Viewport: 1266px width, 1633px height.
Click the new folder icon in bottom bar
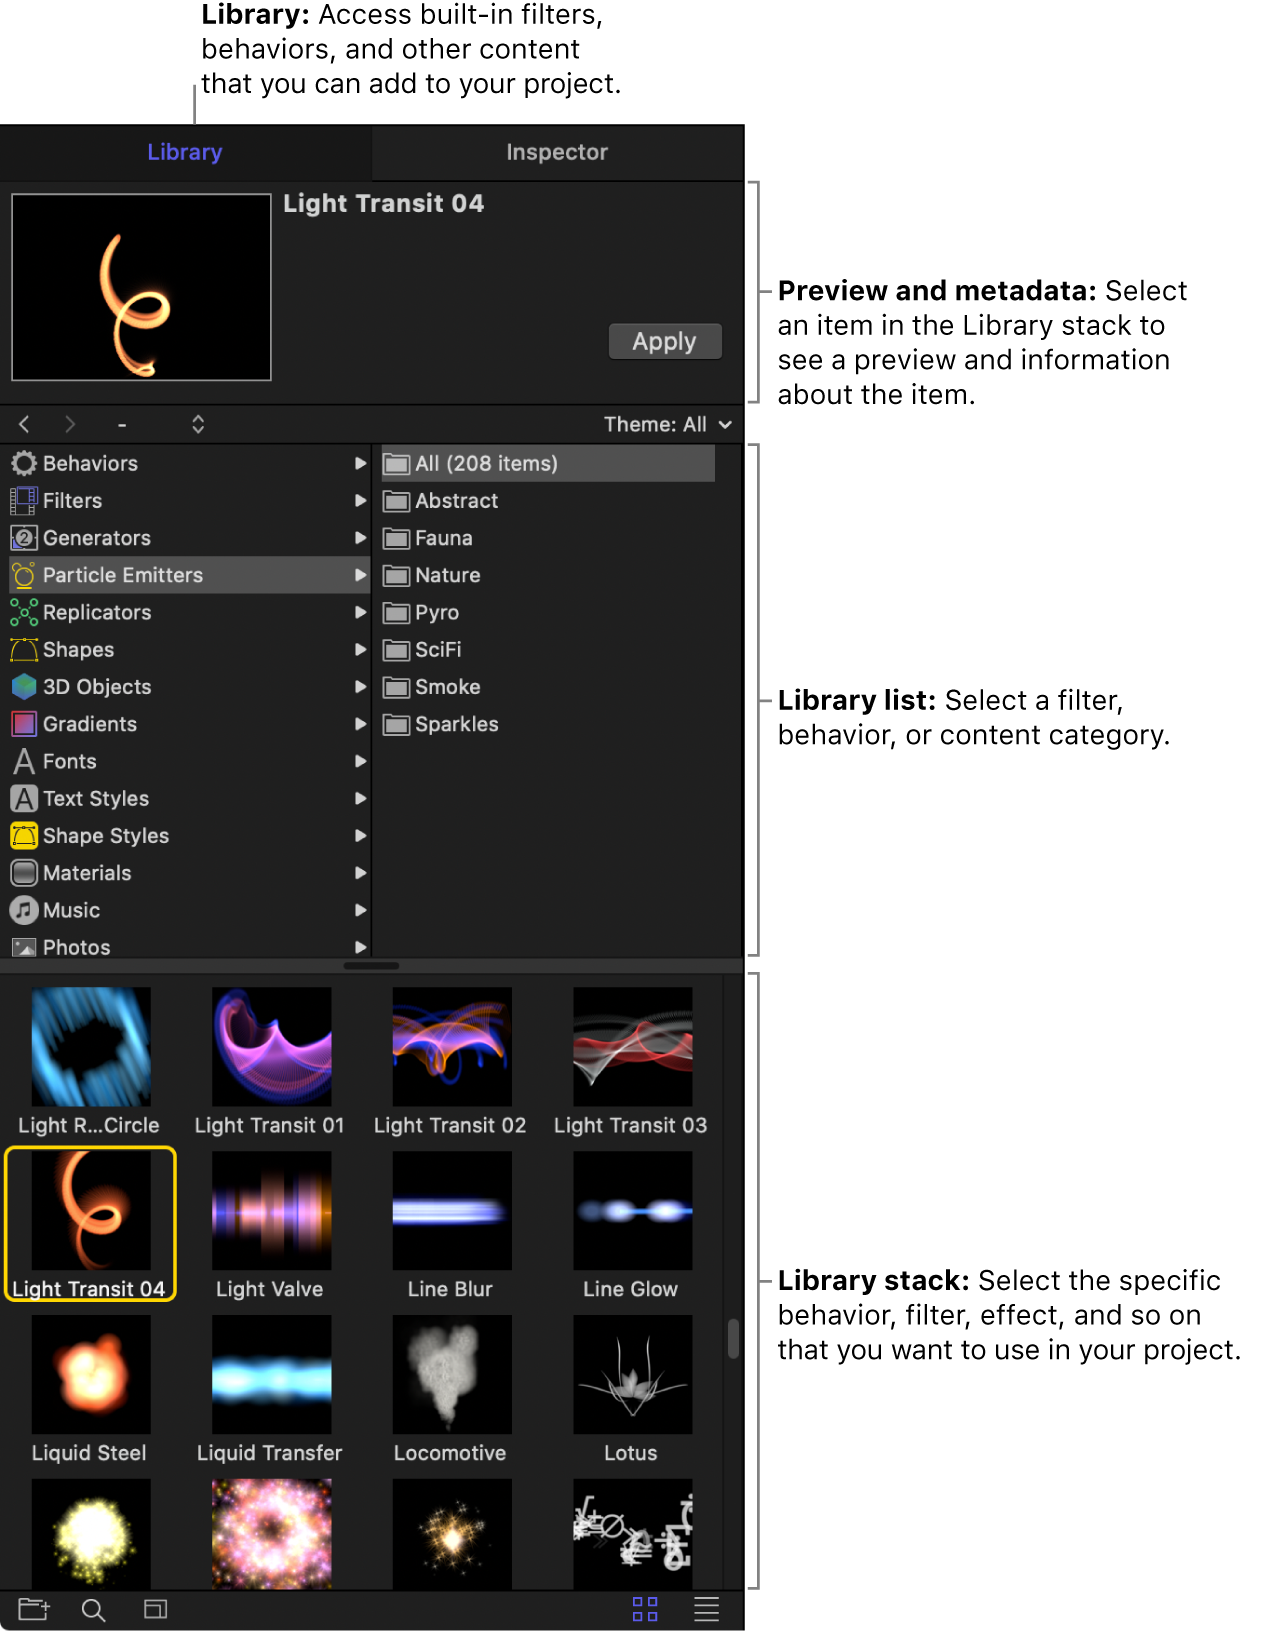pyautogui.click(x=33, y=1609)
